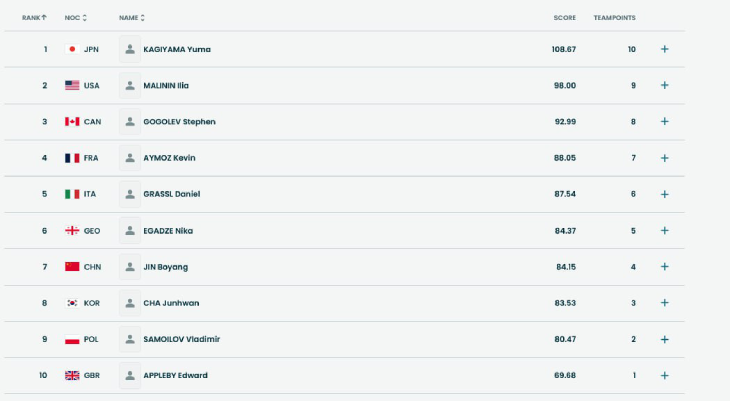Click Japan flag icon beside JPN
This screenshot has height=401, width=730.
pyautogui.click(x=72, y=49)
